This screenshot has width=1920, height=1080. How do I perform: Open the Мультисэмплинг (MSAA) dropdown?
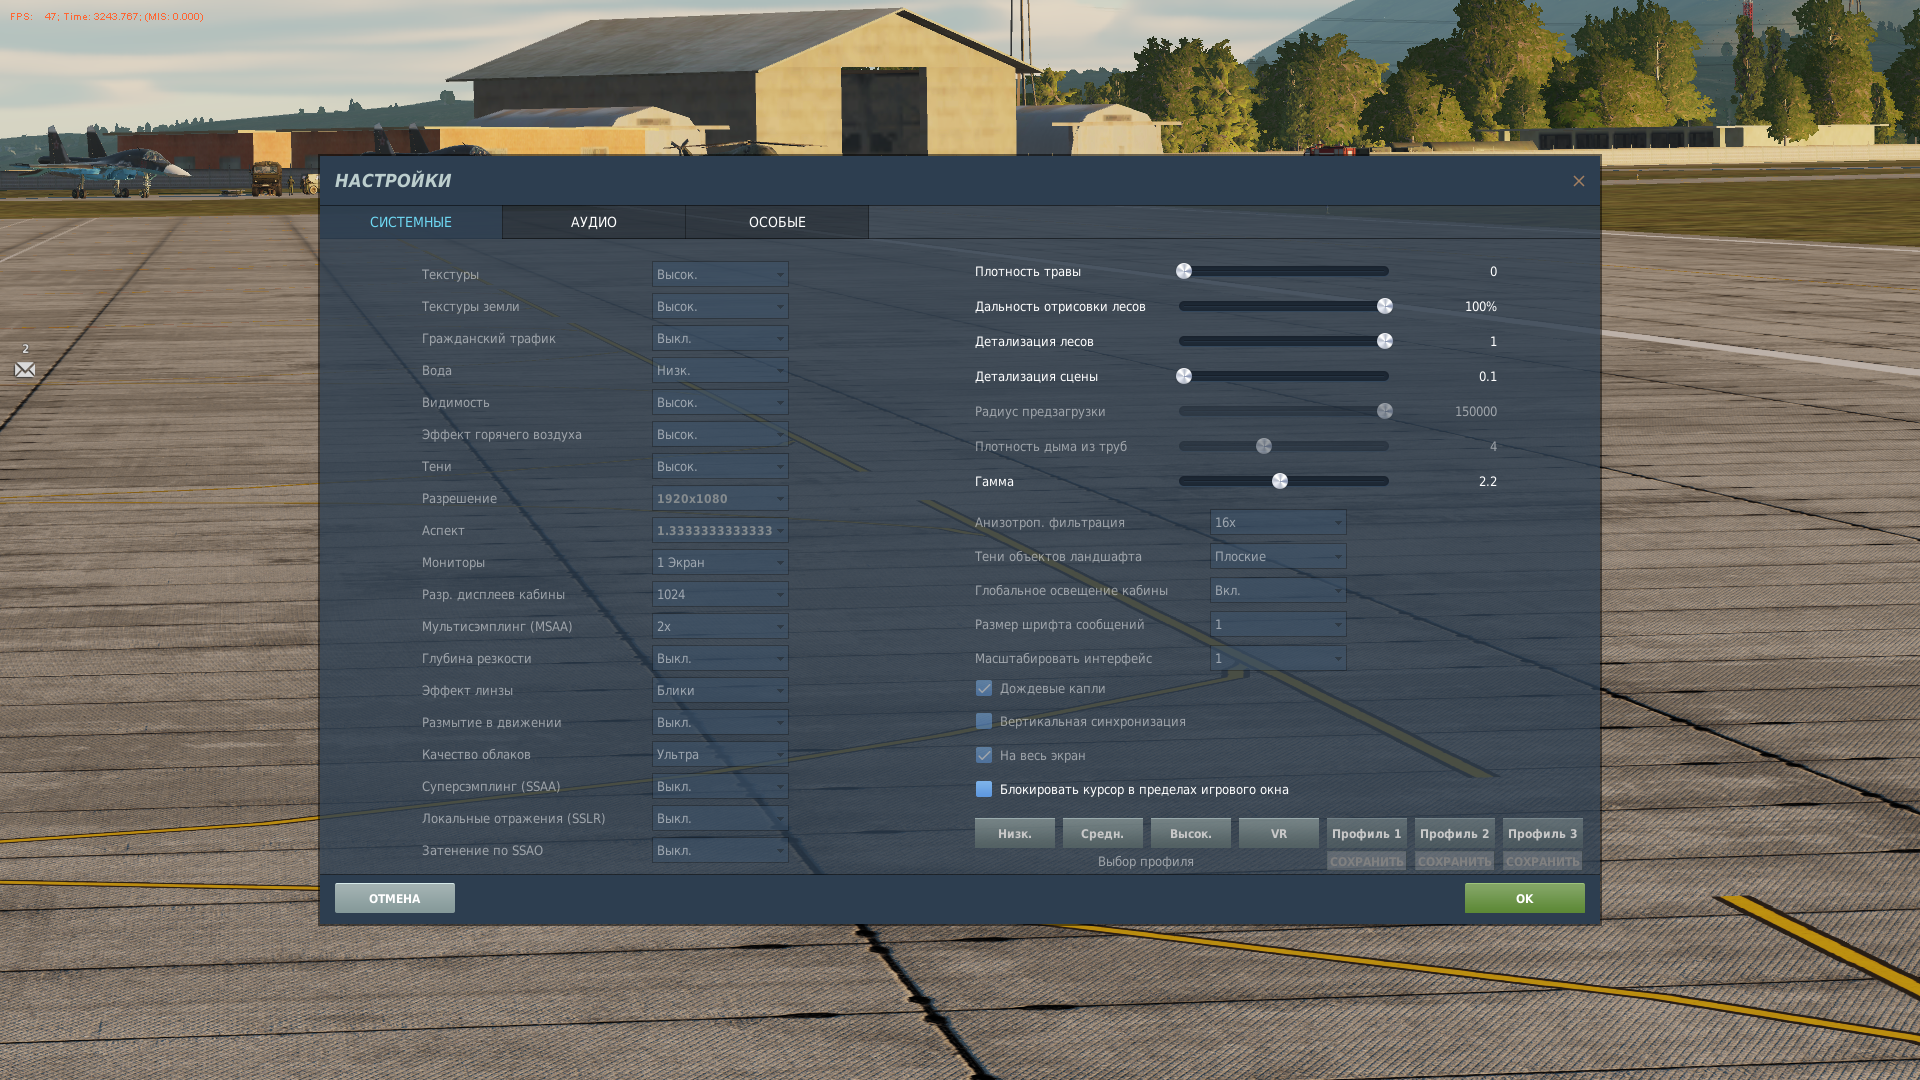(720, 626)
